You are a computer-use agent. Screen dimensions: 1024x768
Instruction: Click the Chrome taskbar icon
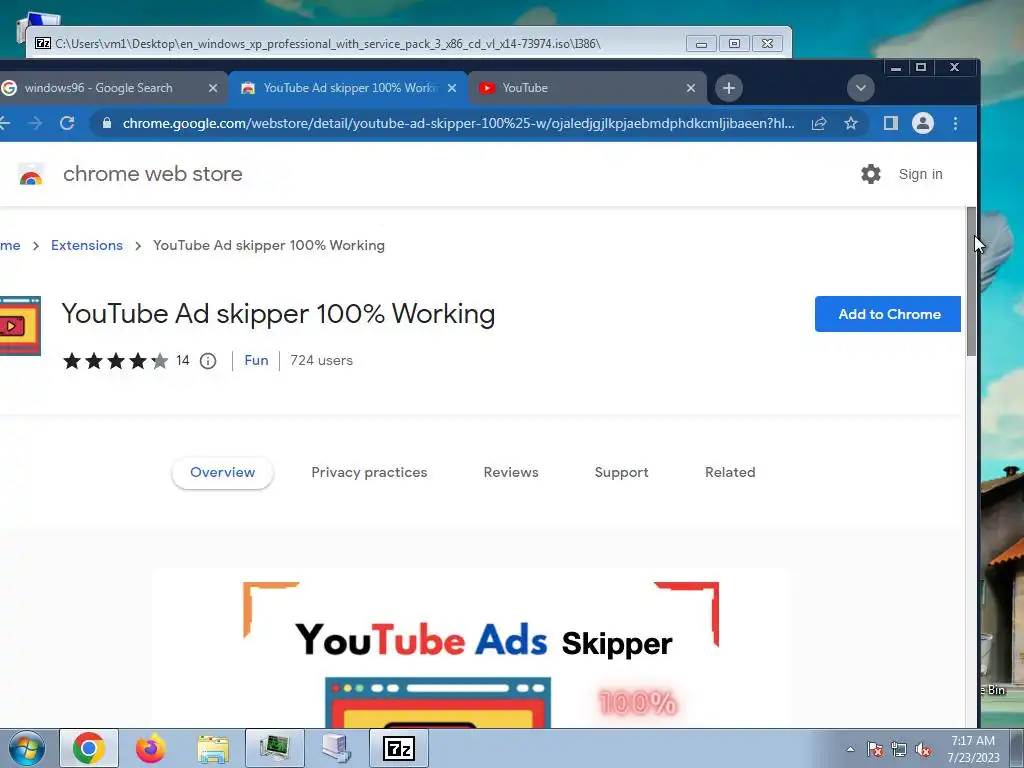tap(89, 748)
